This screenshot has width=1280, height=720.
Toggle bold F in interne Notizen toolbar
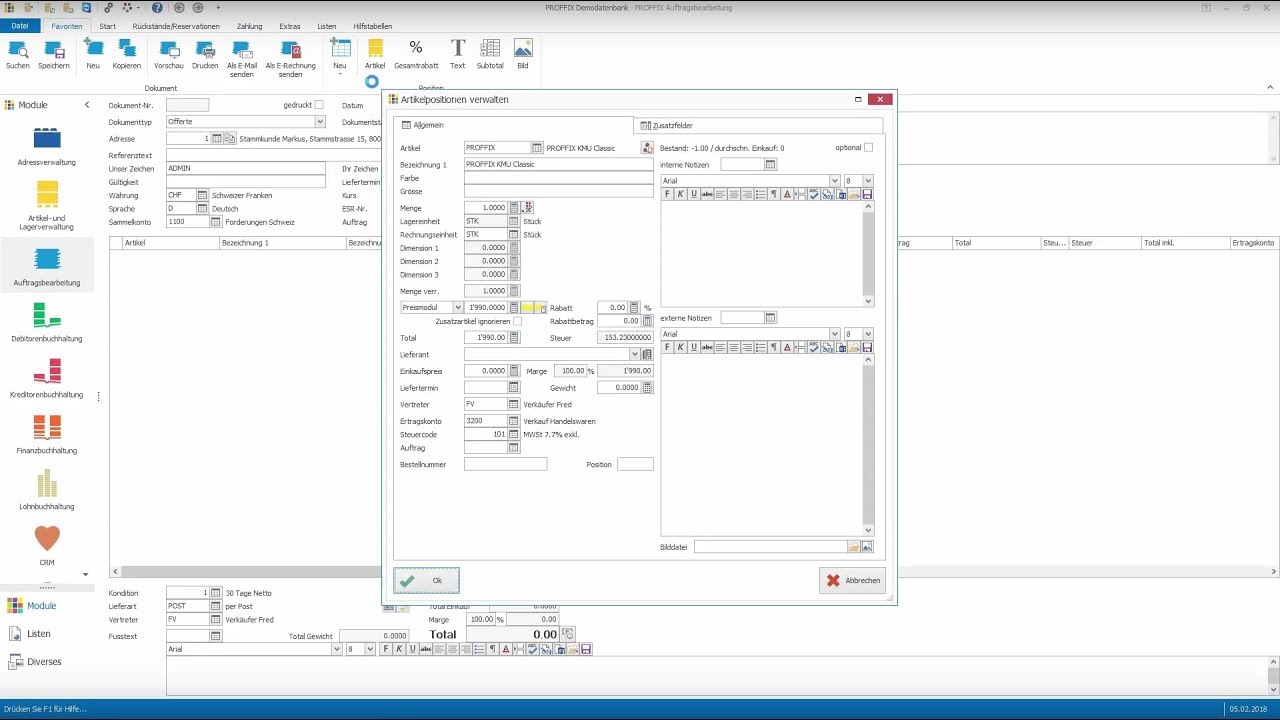667,194
